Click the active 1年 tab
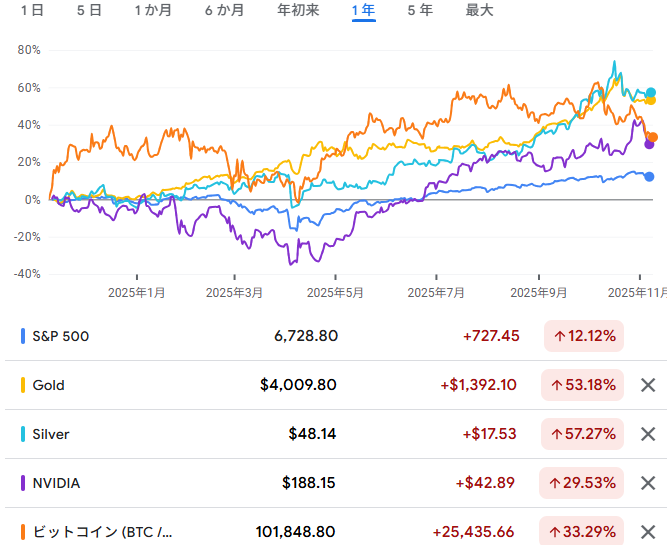Image resolution: width=667 pixels, height=545 pixels. [x=364, y=10]
